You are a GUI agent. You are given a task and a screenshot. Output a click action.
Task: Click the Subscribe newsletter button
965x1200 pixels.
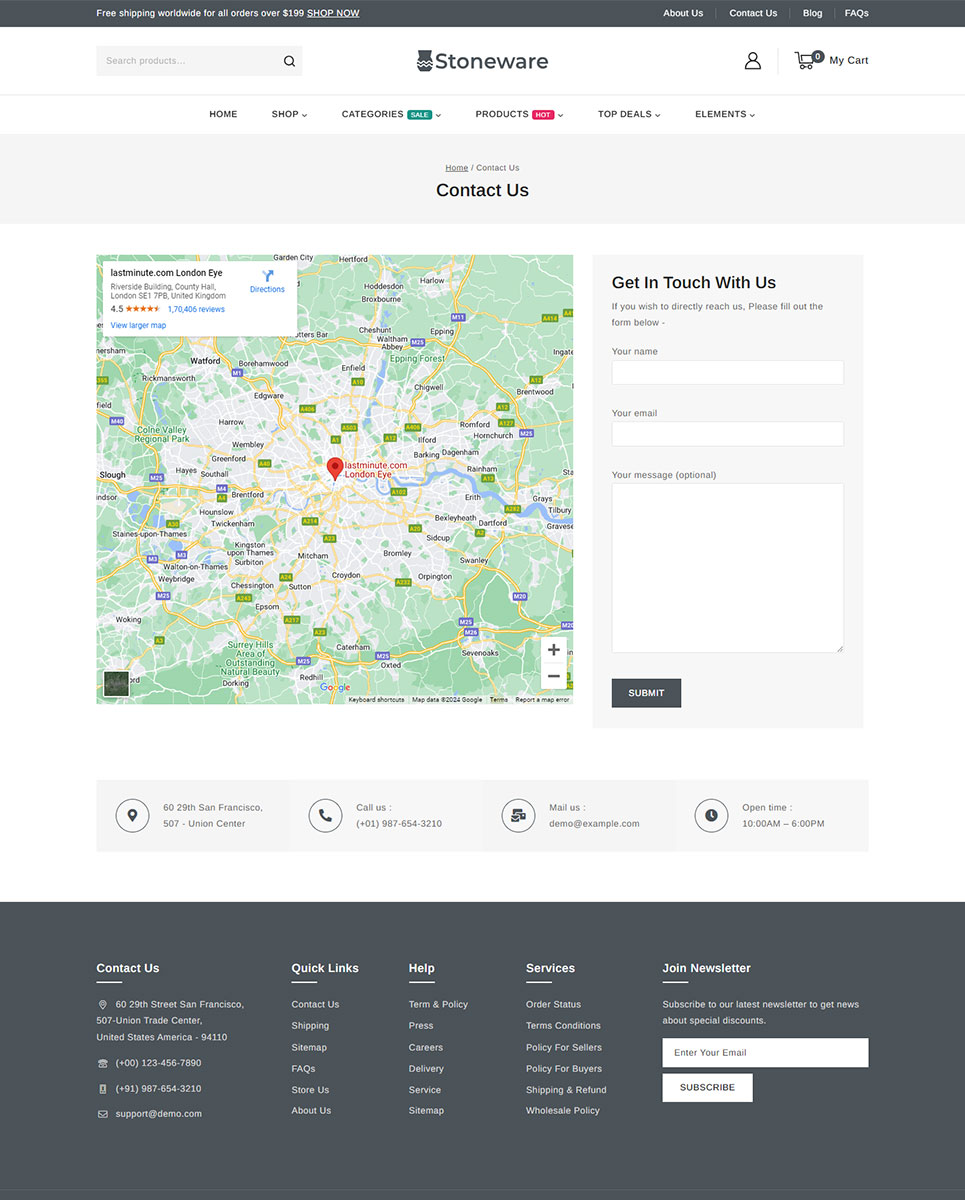coord(707,1087)
